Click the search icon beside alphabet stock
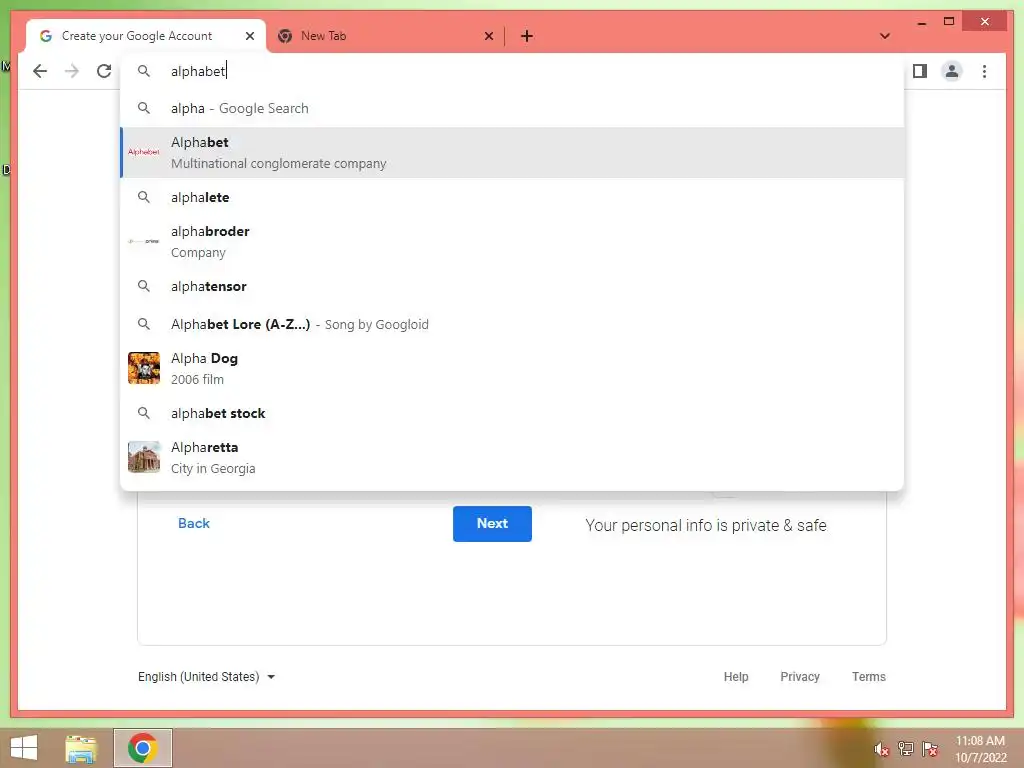Image resolution: width=1024 pixels, height=768 pixels. [144, 413]
